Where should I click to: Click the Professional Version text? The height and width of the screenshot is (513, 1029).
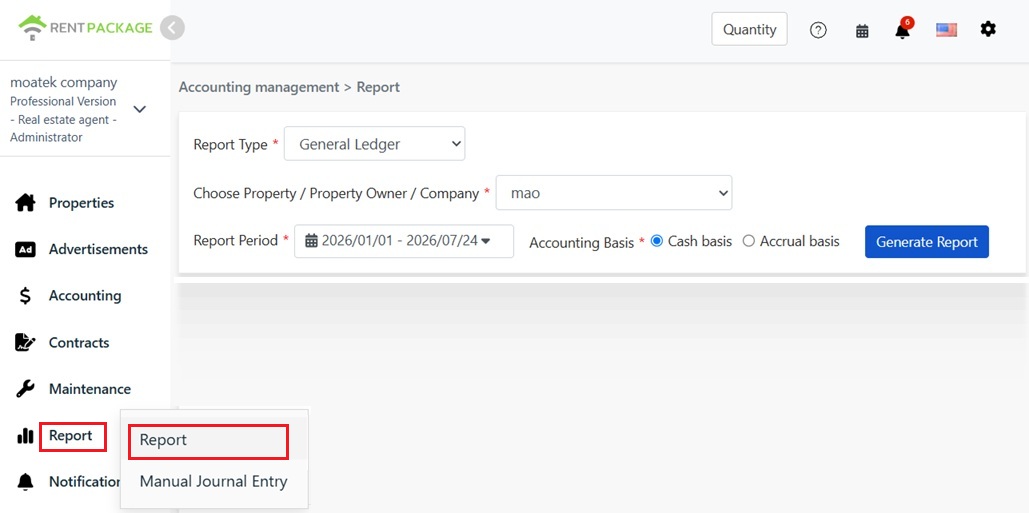coord(63,102)
